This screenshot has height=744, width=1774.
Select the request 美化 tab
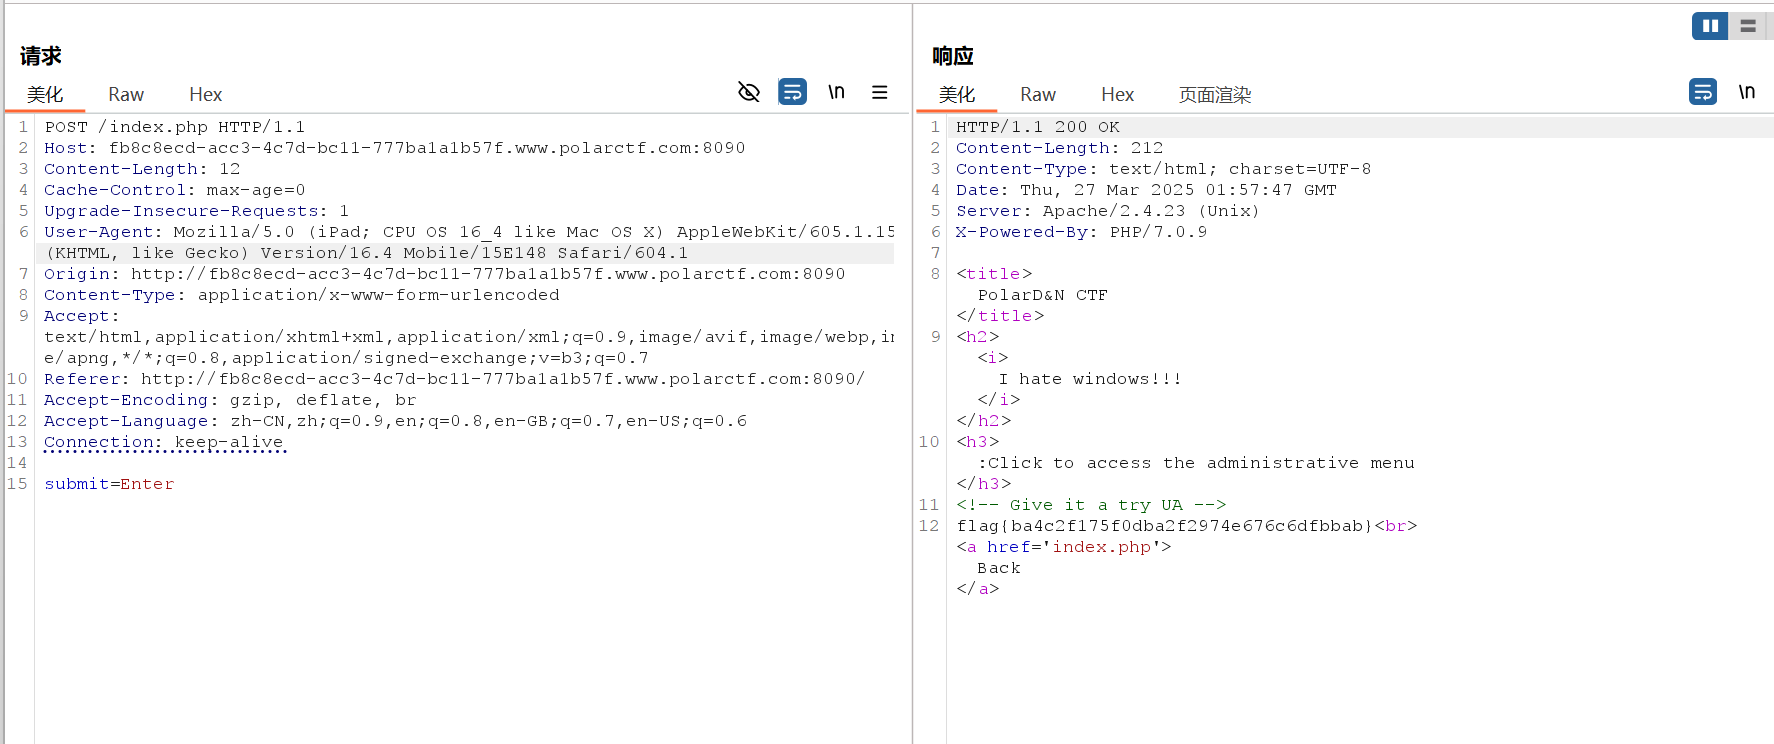(x=45, y=95)
